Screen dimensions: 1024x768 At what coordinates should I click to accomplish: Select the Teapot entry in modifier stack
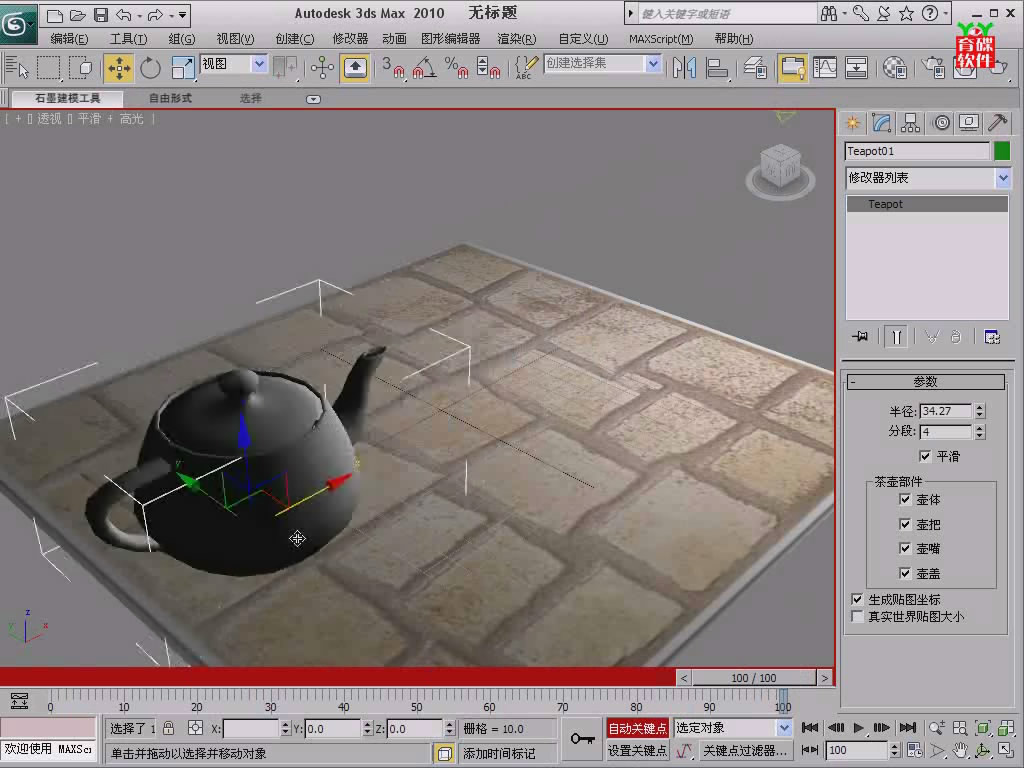click(927, 204)
